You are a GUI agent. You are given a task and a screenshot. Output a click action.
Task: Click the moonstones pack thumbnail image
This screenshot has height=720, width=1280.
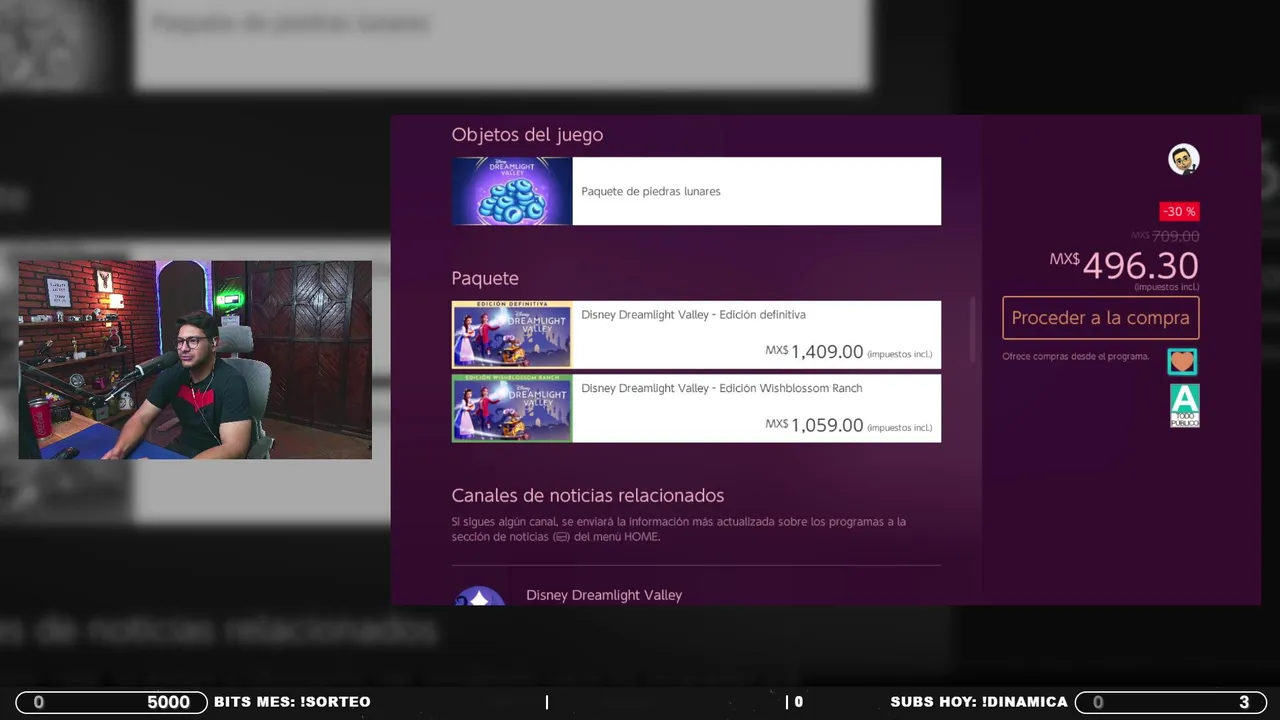point(512,191)
